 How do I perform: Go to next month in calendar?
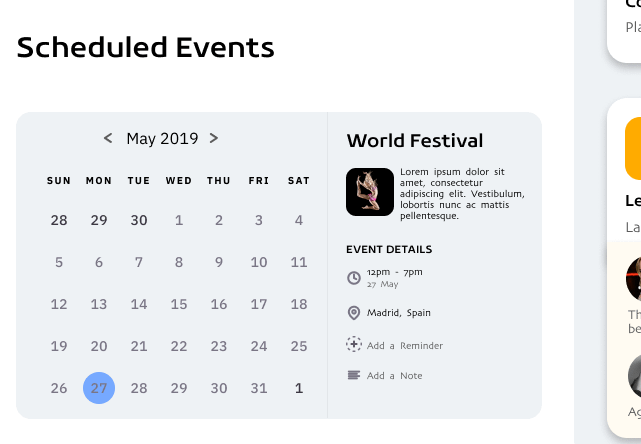[x=214, y=139]
